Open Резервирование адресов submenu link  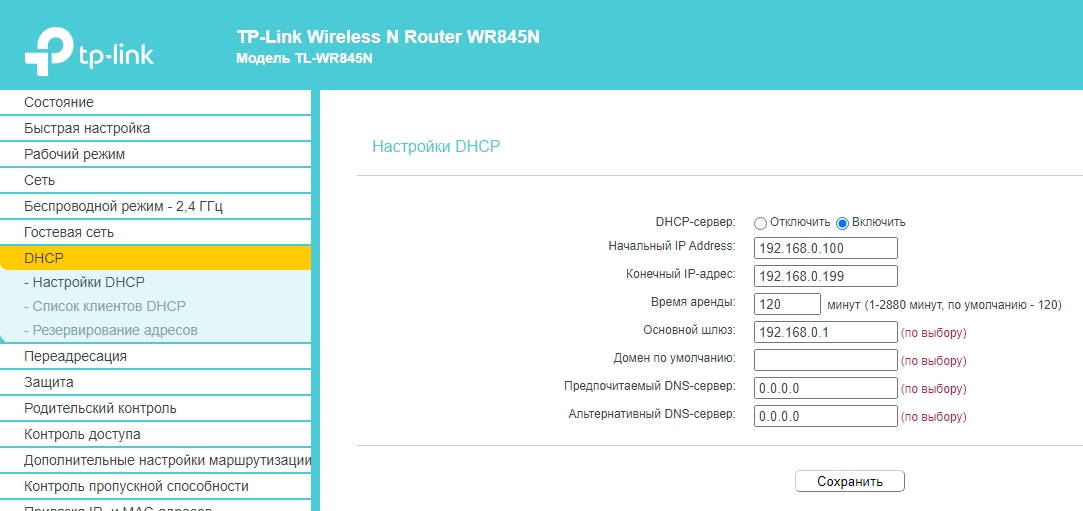click(111, 330)
